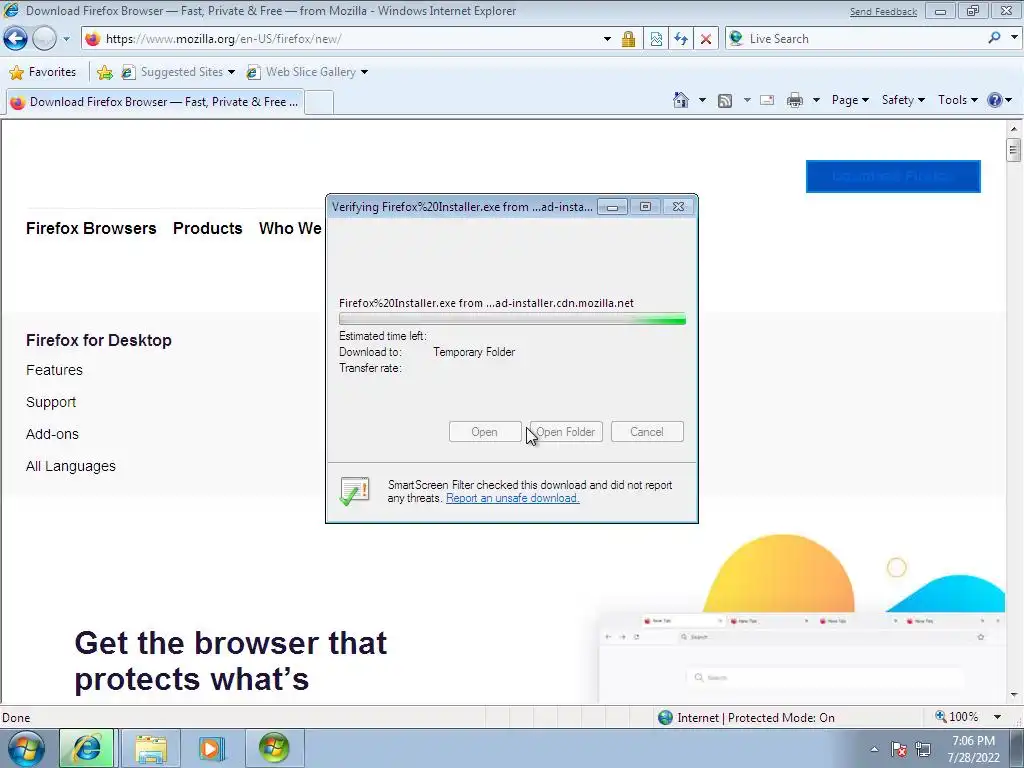Click the red Stop loading icon
Screen dimensions: 1024x768
point(706,39)
